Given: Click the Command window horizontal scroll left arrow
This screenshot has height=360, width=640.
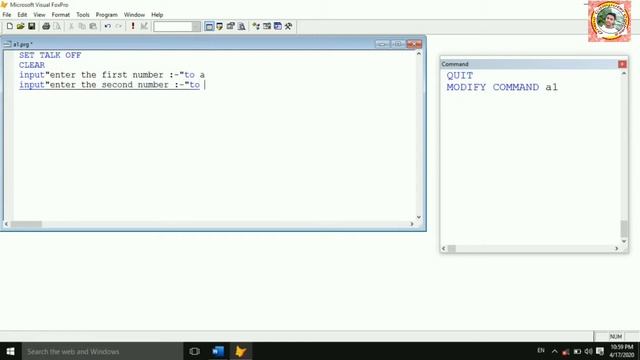Looking at the screenshot, I should click(x=444, y=248).
